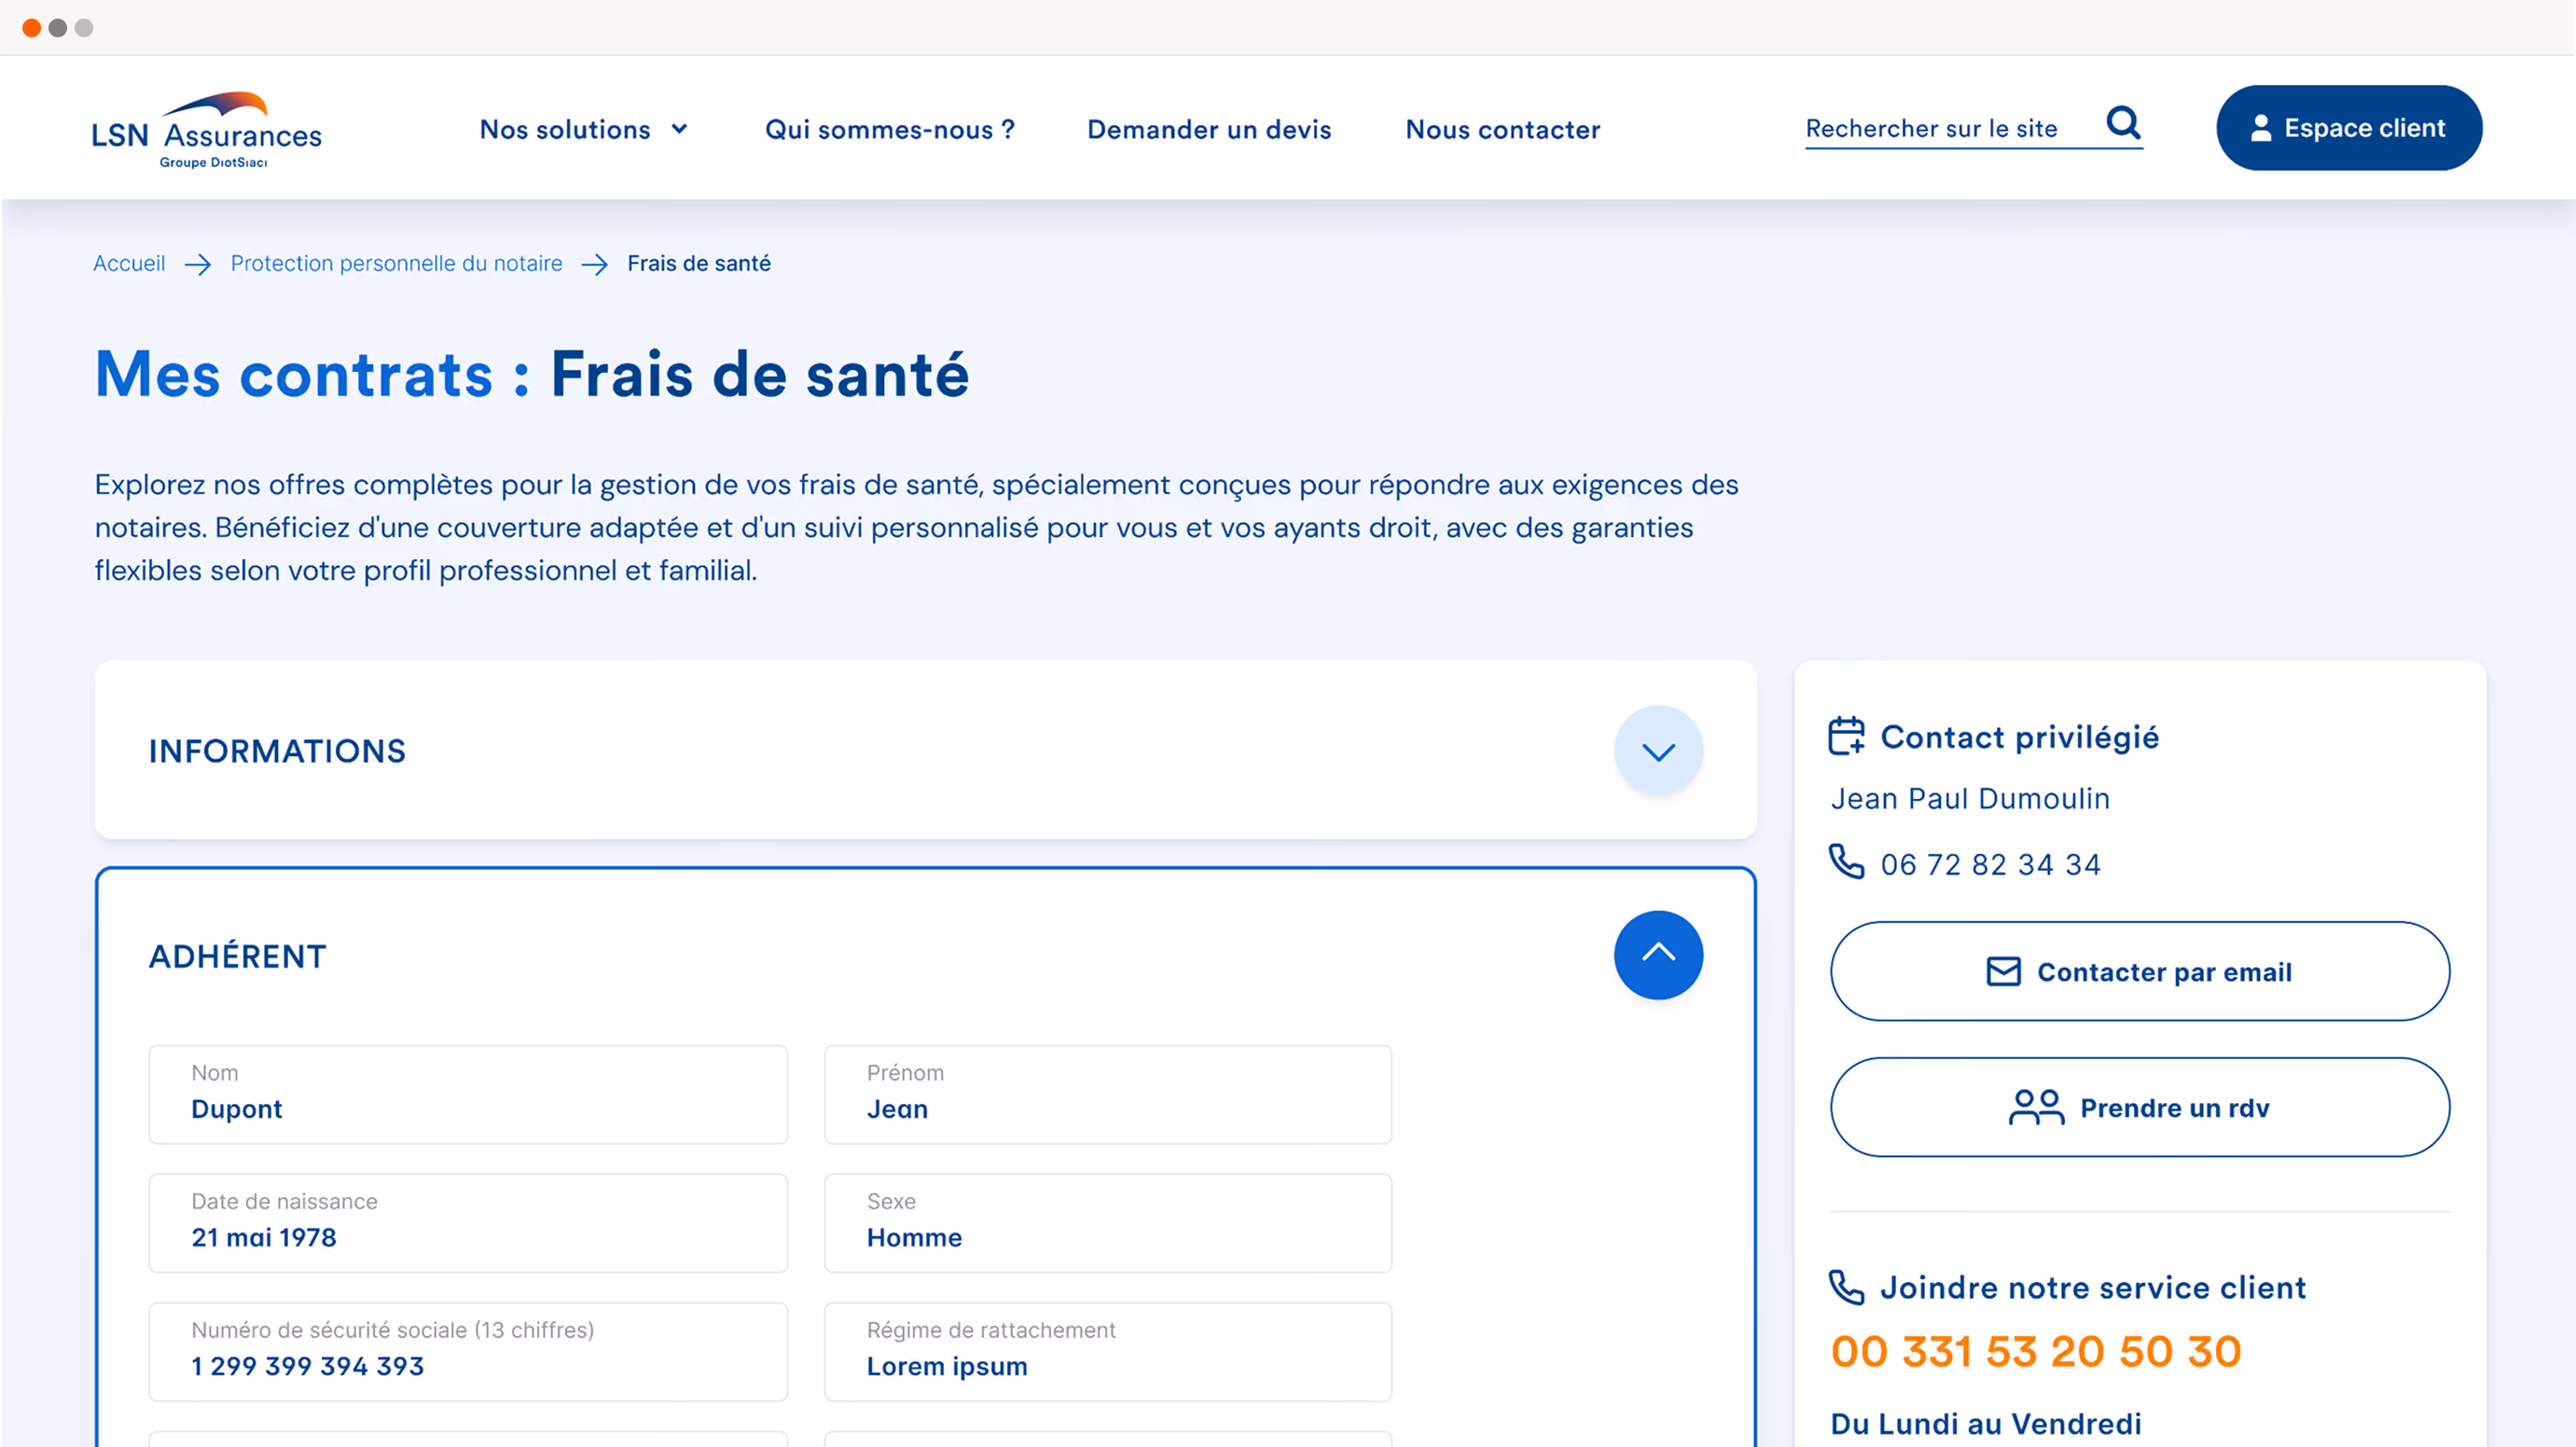2576x1447 pixels.
Task: Click phone number 06 72 82 34 34
Action: 1990,864
